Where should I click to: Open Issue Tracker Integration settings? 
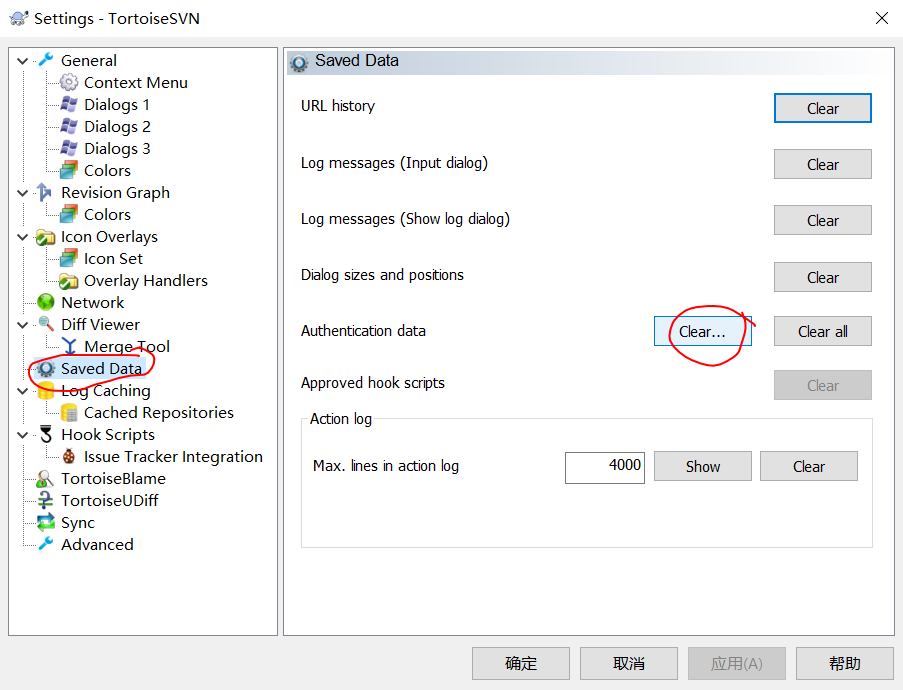coord(173,456)
